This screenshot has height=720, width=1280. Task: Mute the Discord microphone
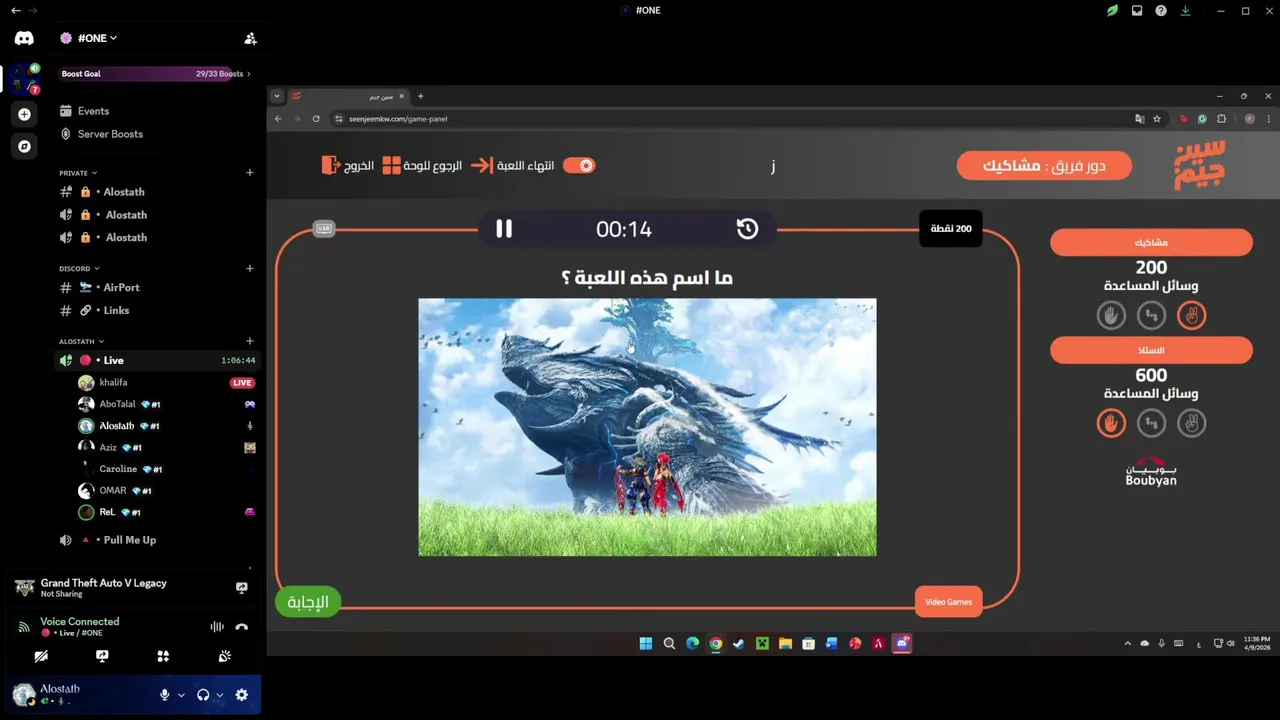(165, 695)
